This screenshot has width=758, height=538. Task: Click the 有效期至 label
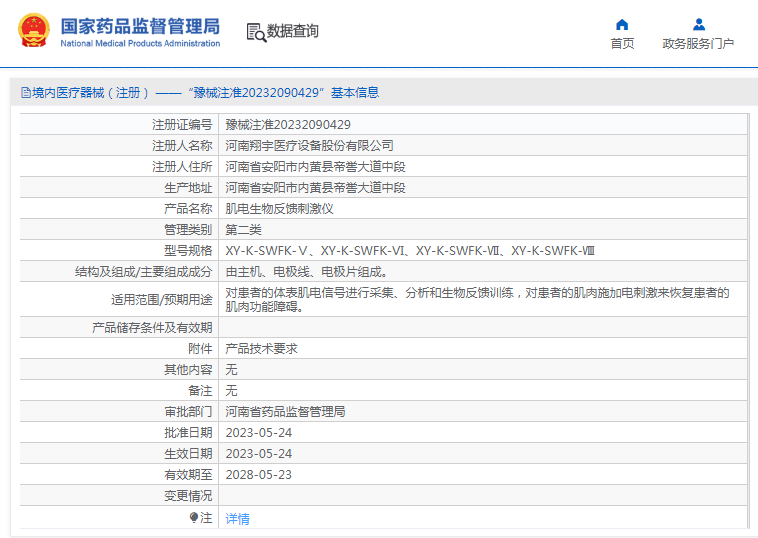(x=188, y=475)
